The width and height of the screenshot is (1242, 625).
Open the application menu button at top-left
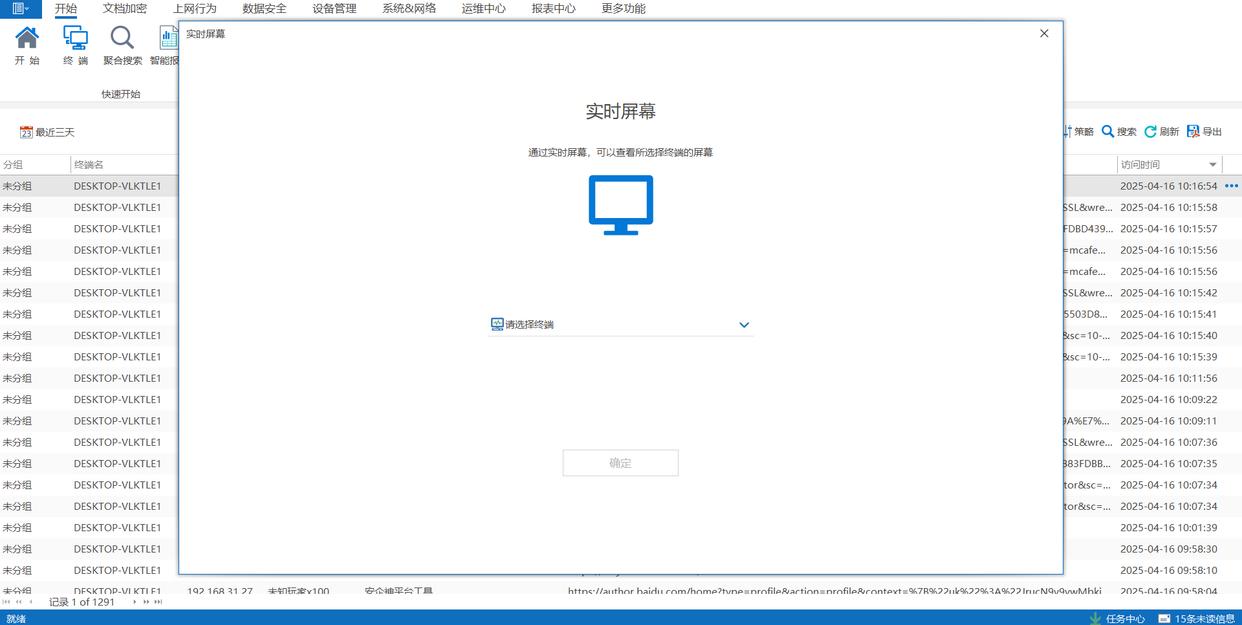[20, 8]
